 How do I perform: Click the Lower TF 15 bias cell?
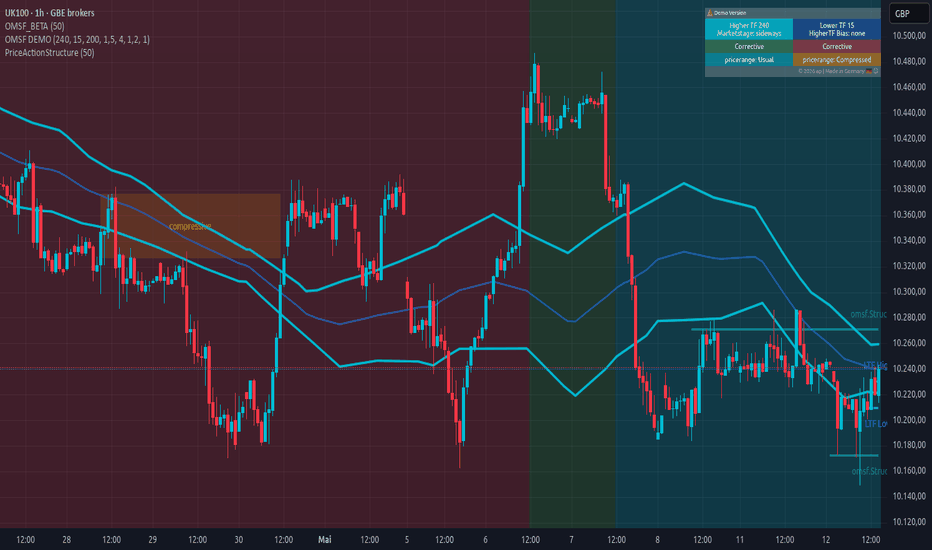pyautogui.click(x=837, y=29)
